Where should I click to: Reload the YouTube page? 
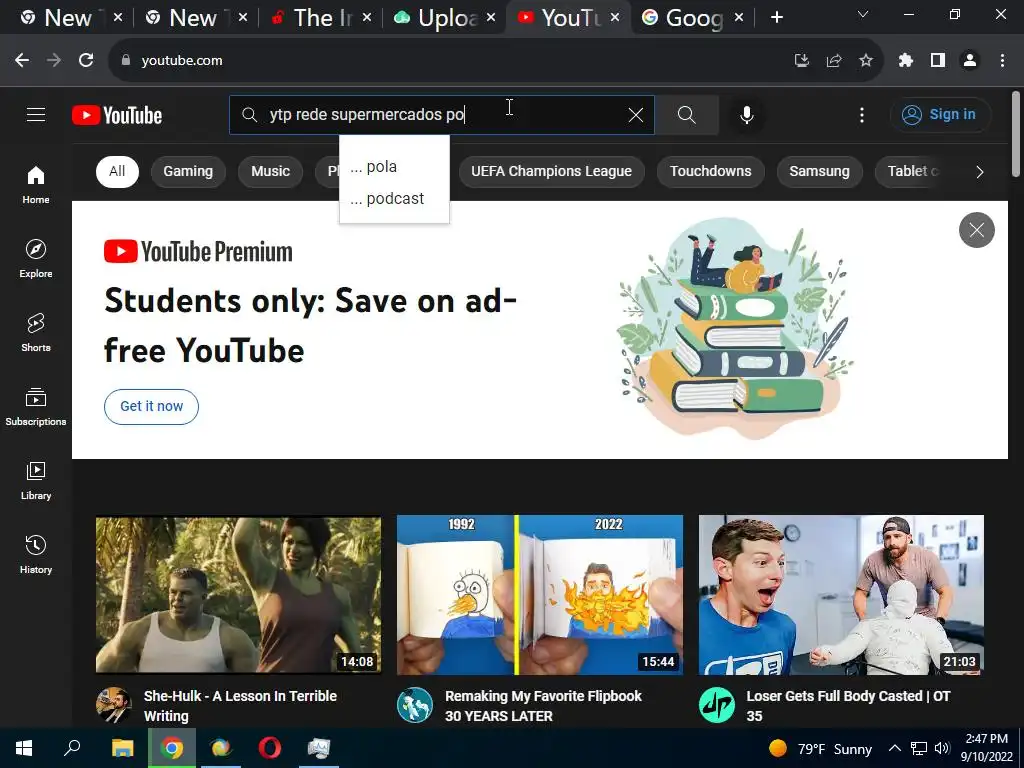pyautogui.click(x=86, y=60)
